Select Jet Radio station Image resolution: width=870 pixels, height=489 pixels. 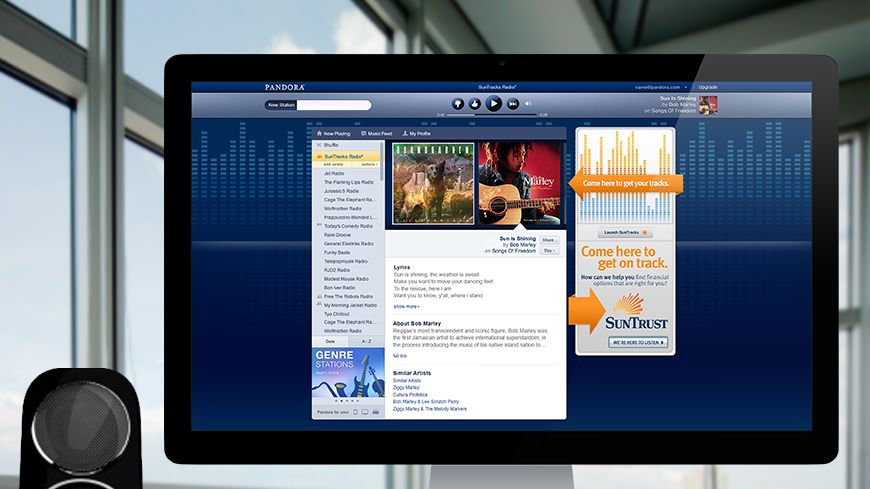pyautogui.click(x=334, y=174)
